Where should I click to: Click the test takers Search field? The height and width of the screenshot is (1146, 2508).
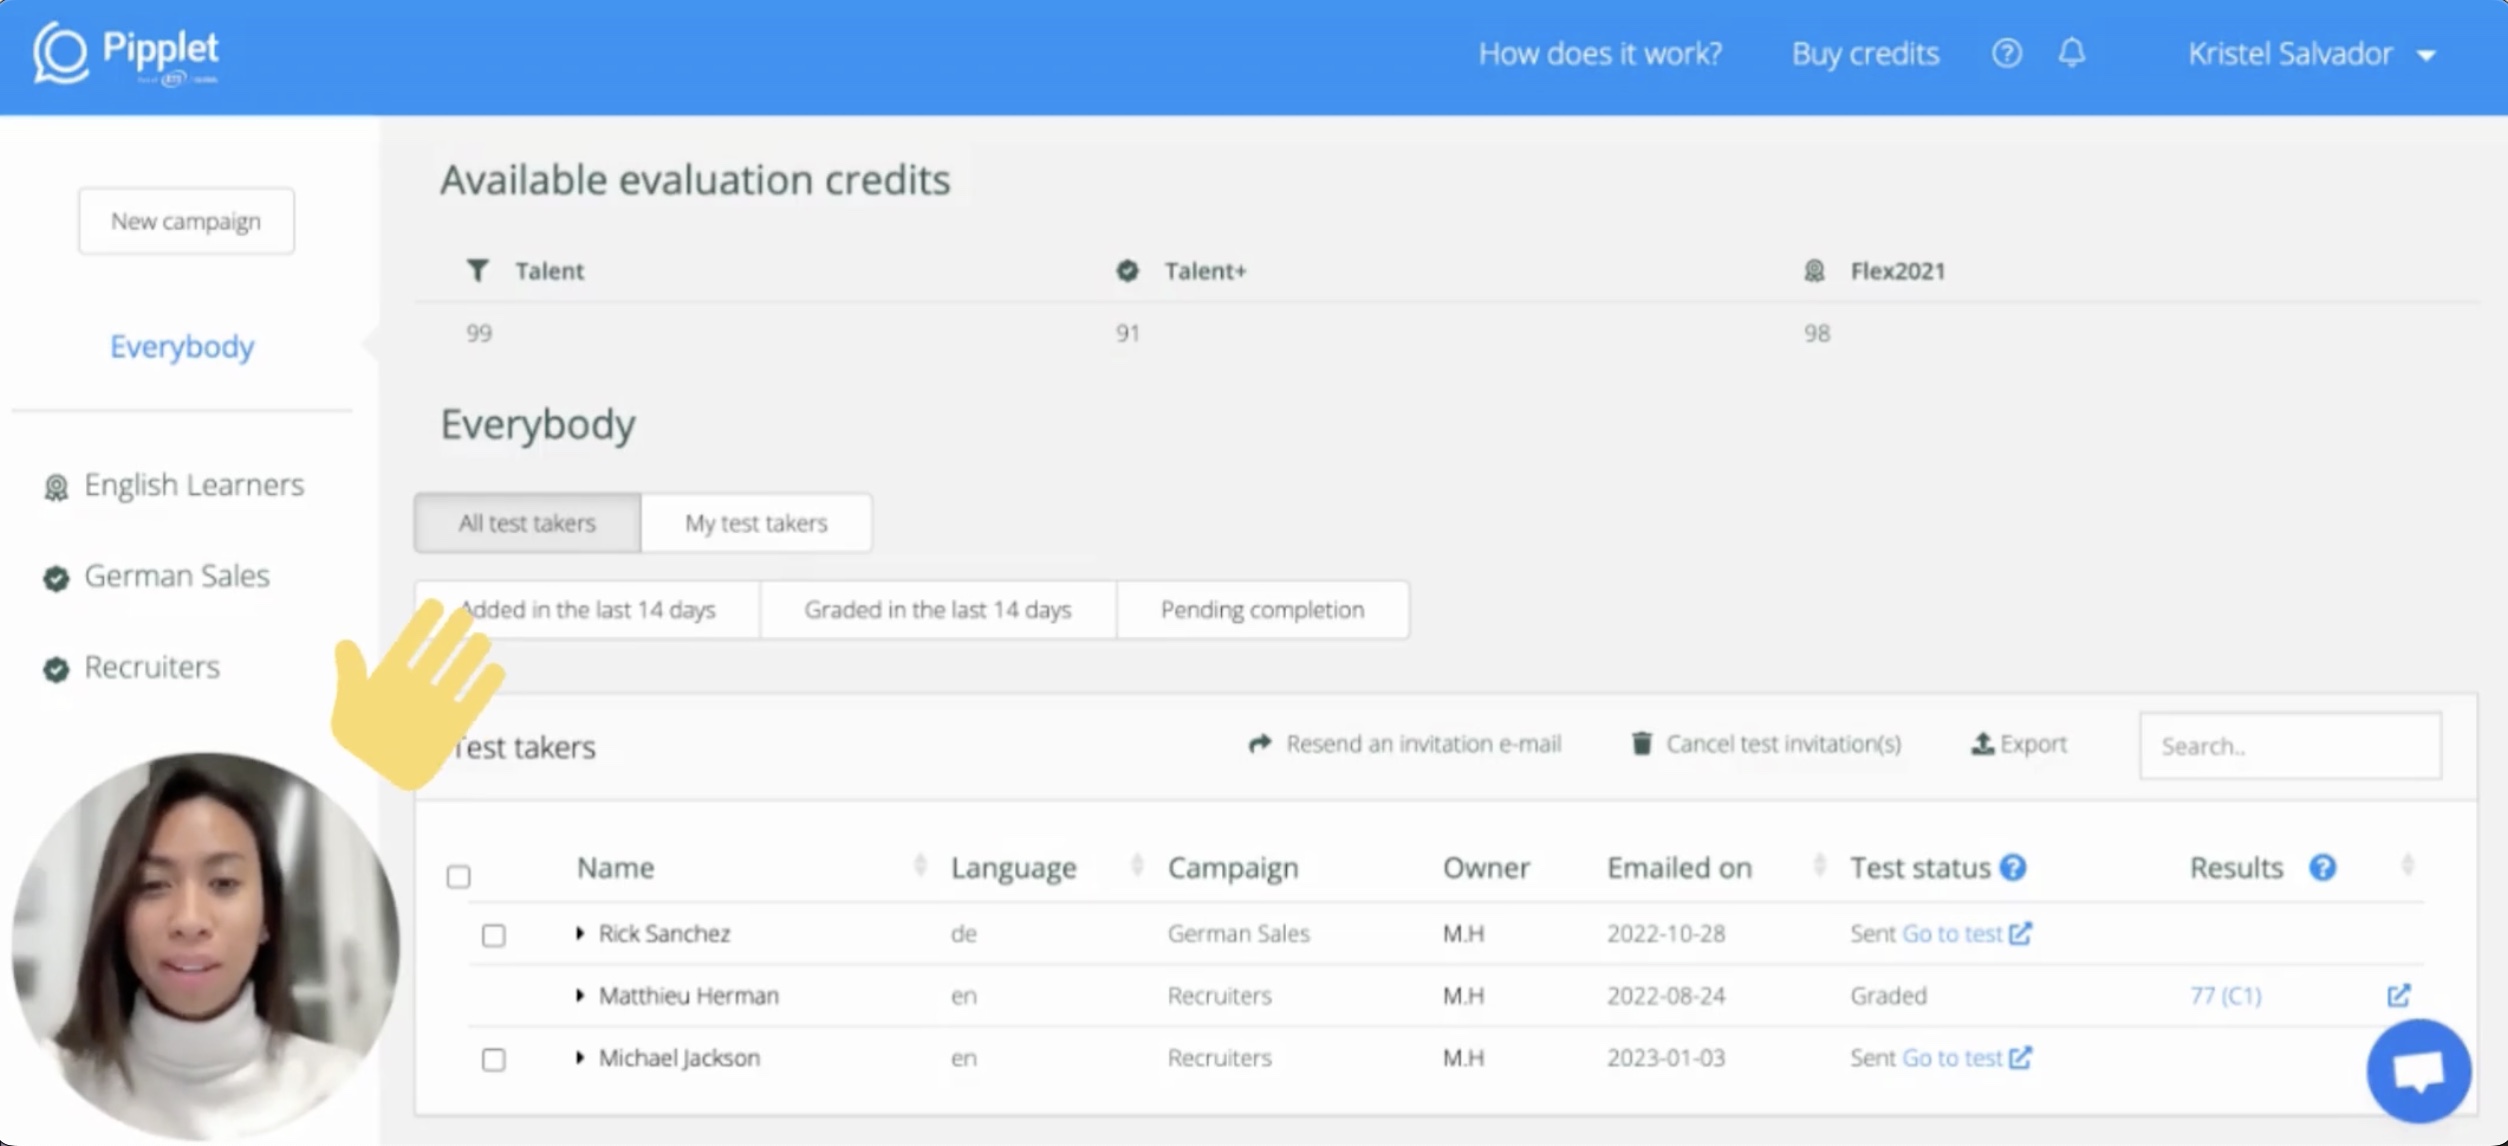pos(2289,746)
